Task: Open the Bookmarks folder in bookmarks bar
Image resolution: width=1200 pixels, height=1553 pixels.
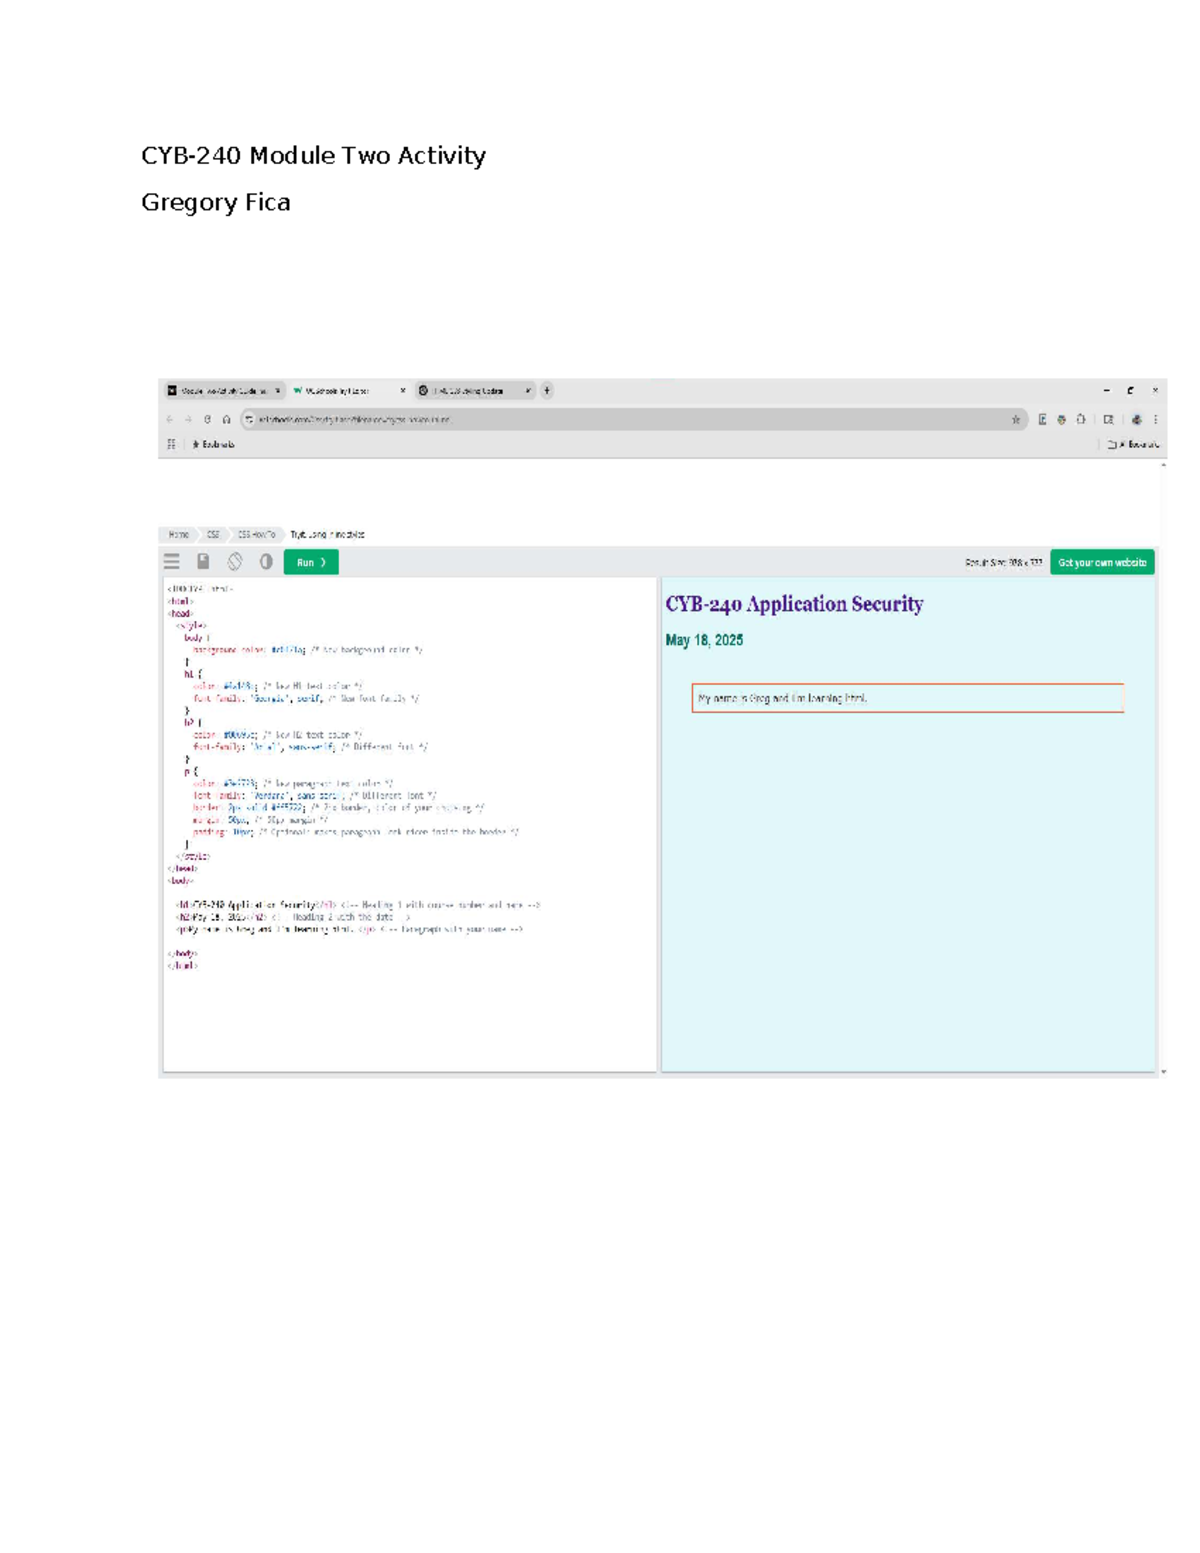Action: pos(213,444)
